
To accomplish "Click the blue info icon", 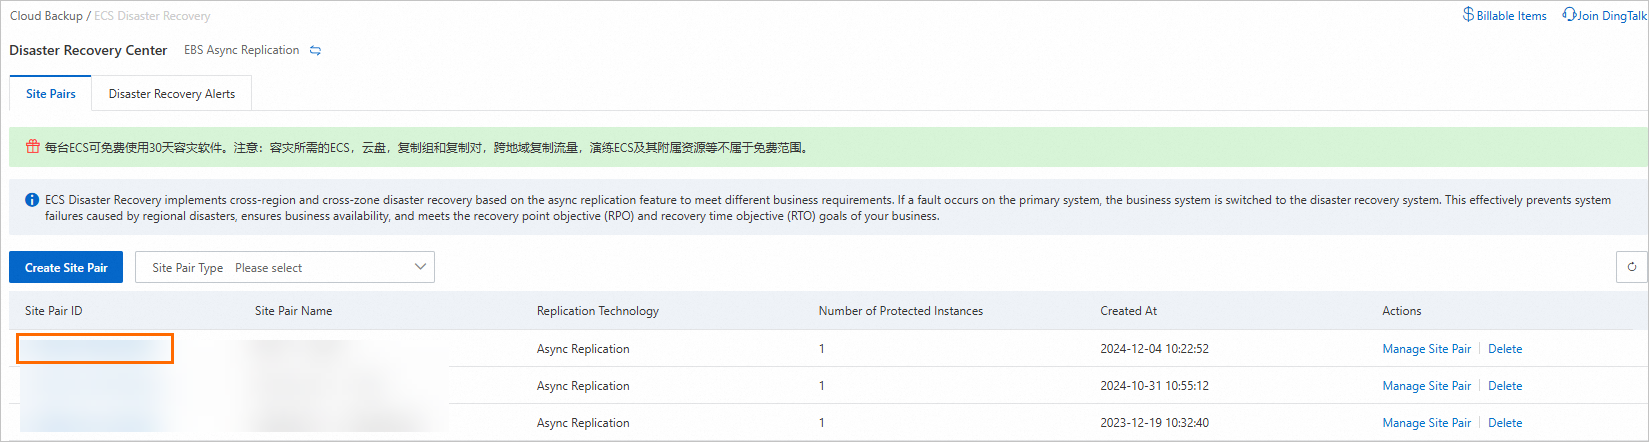I will (x=32, y=200).
